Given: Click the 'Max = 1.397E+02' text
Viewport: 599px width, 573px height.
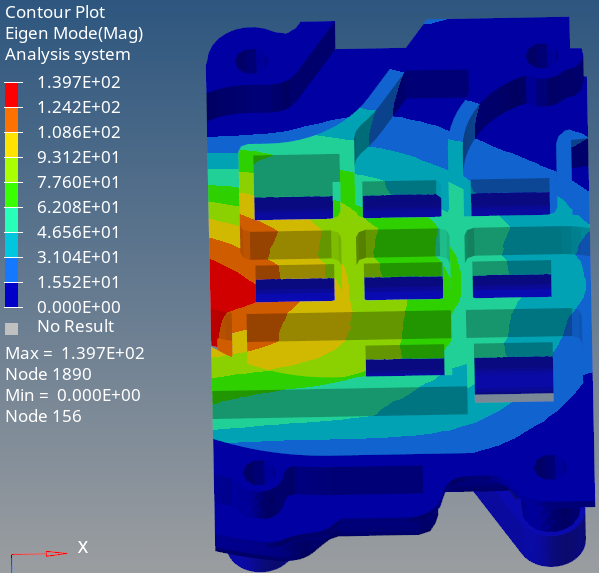Looking at the screenshot, I should (x=75, y=353).
